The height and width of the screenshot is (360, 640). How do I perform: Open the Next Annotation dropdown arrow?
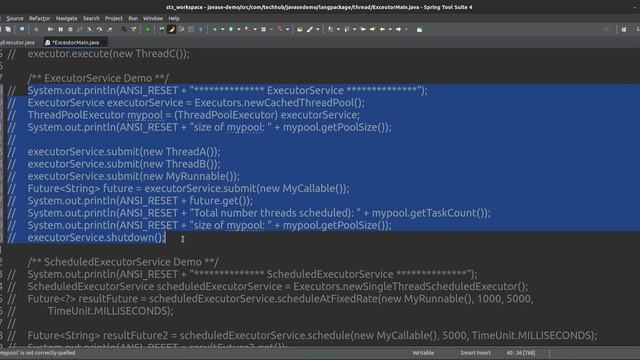338,29
